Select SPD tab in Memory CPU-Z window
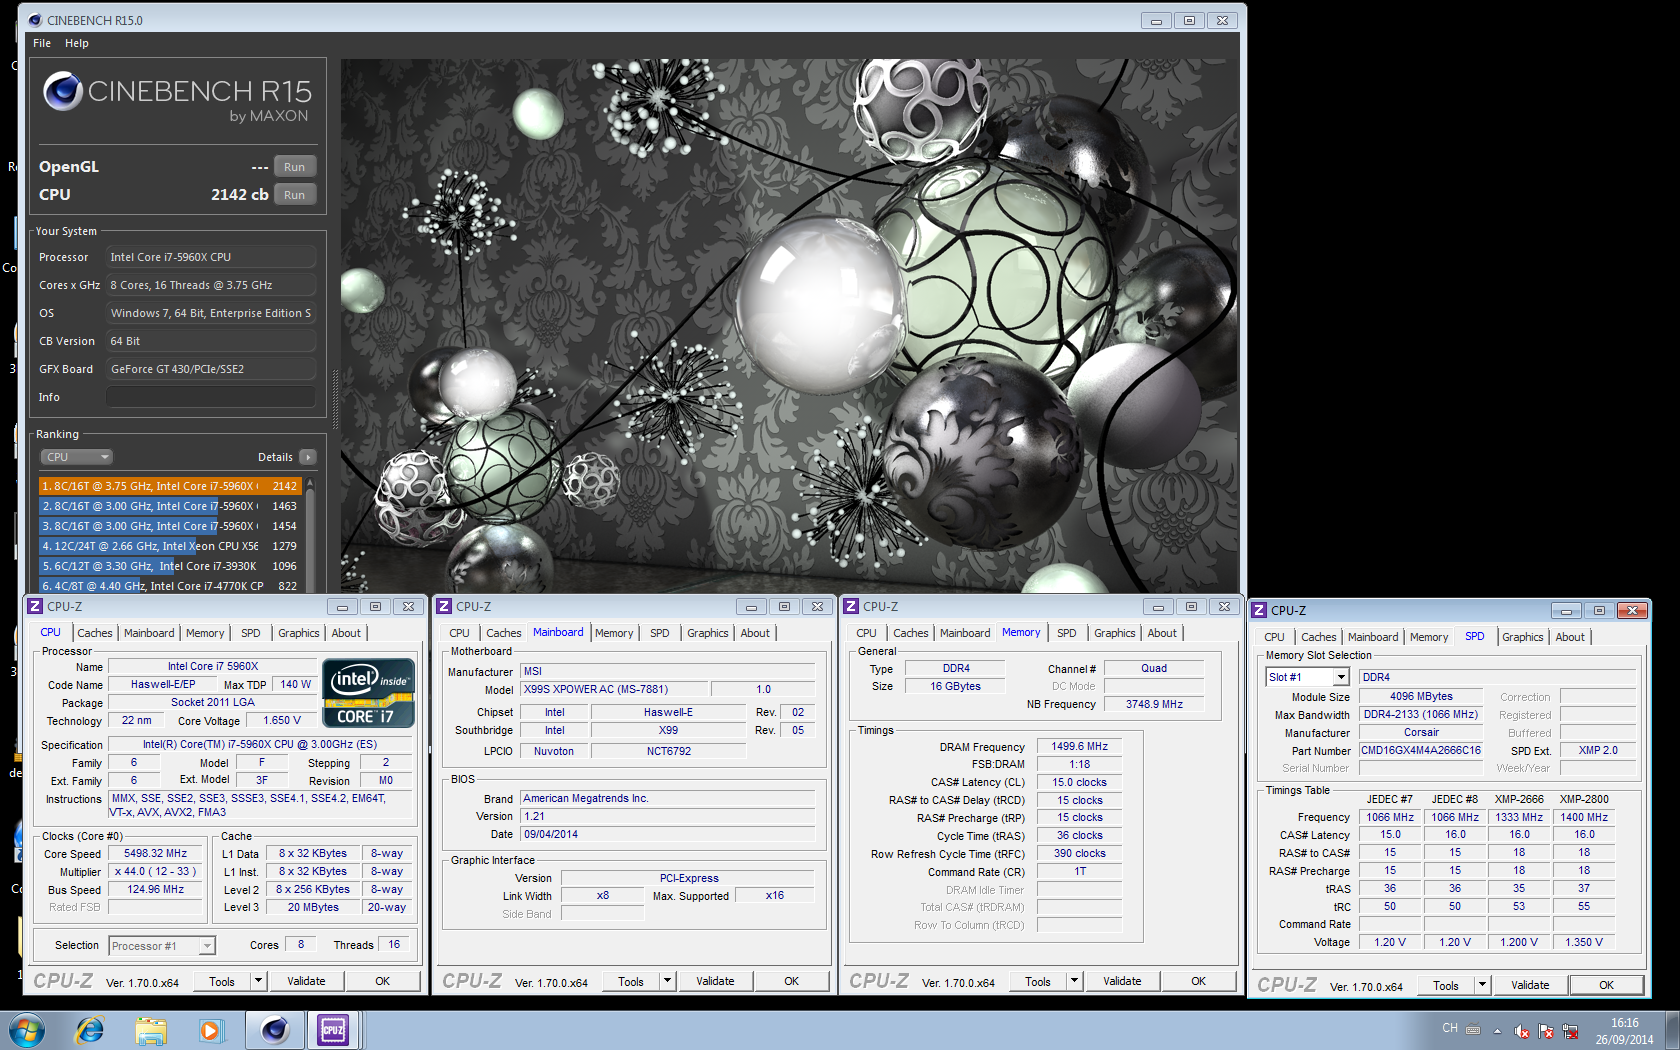Viewport: 1680px width, 1050px height. 1067,633
